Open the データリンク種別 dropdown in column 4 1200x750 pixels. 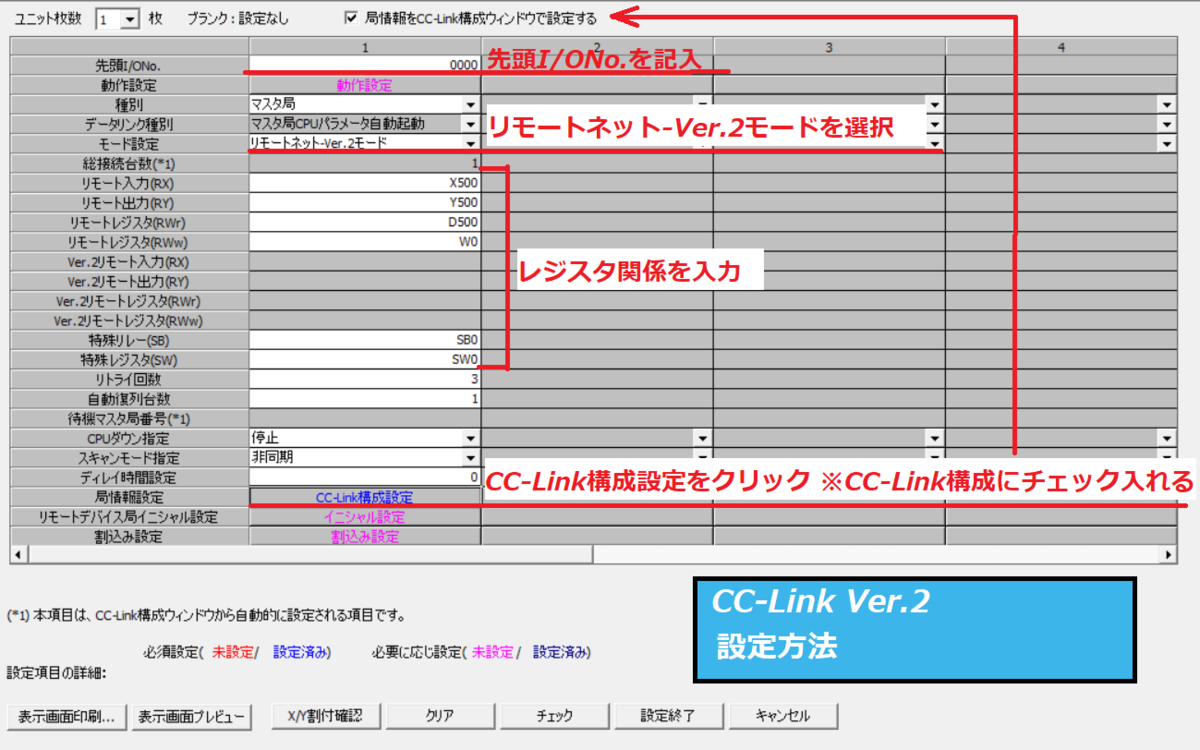[1167, 124]
